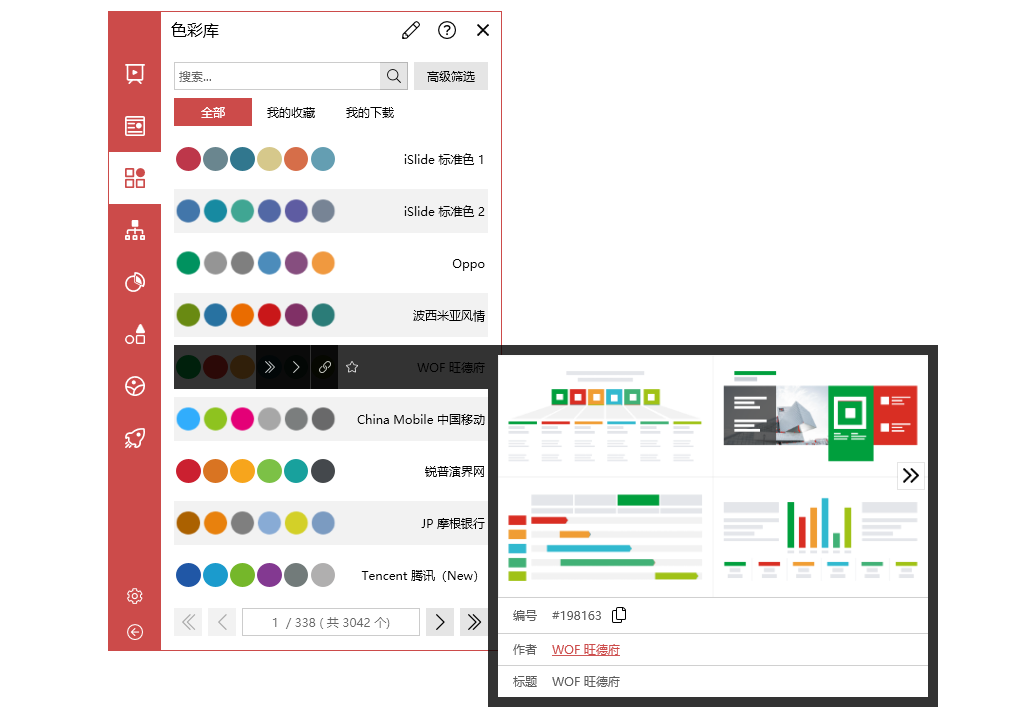Go to first page double-left arrow

[188, 622]
